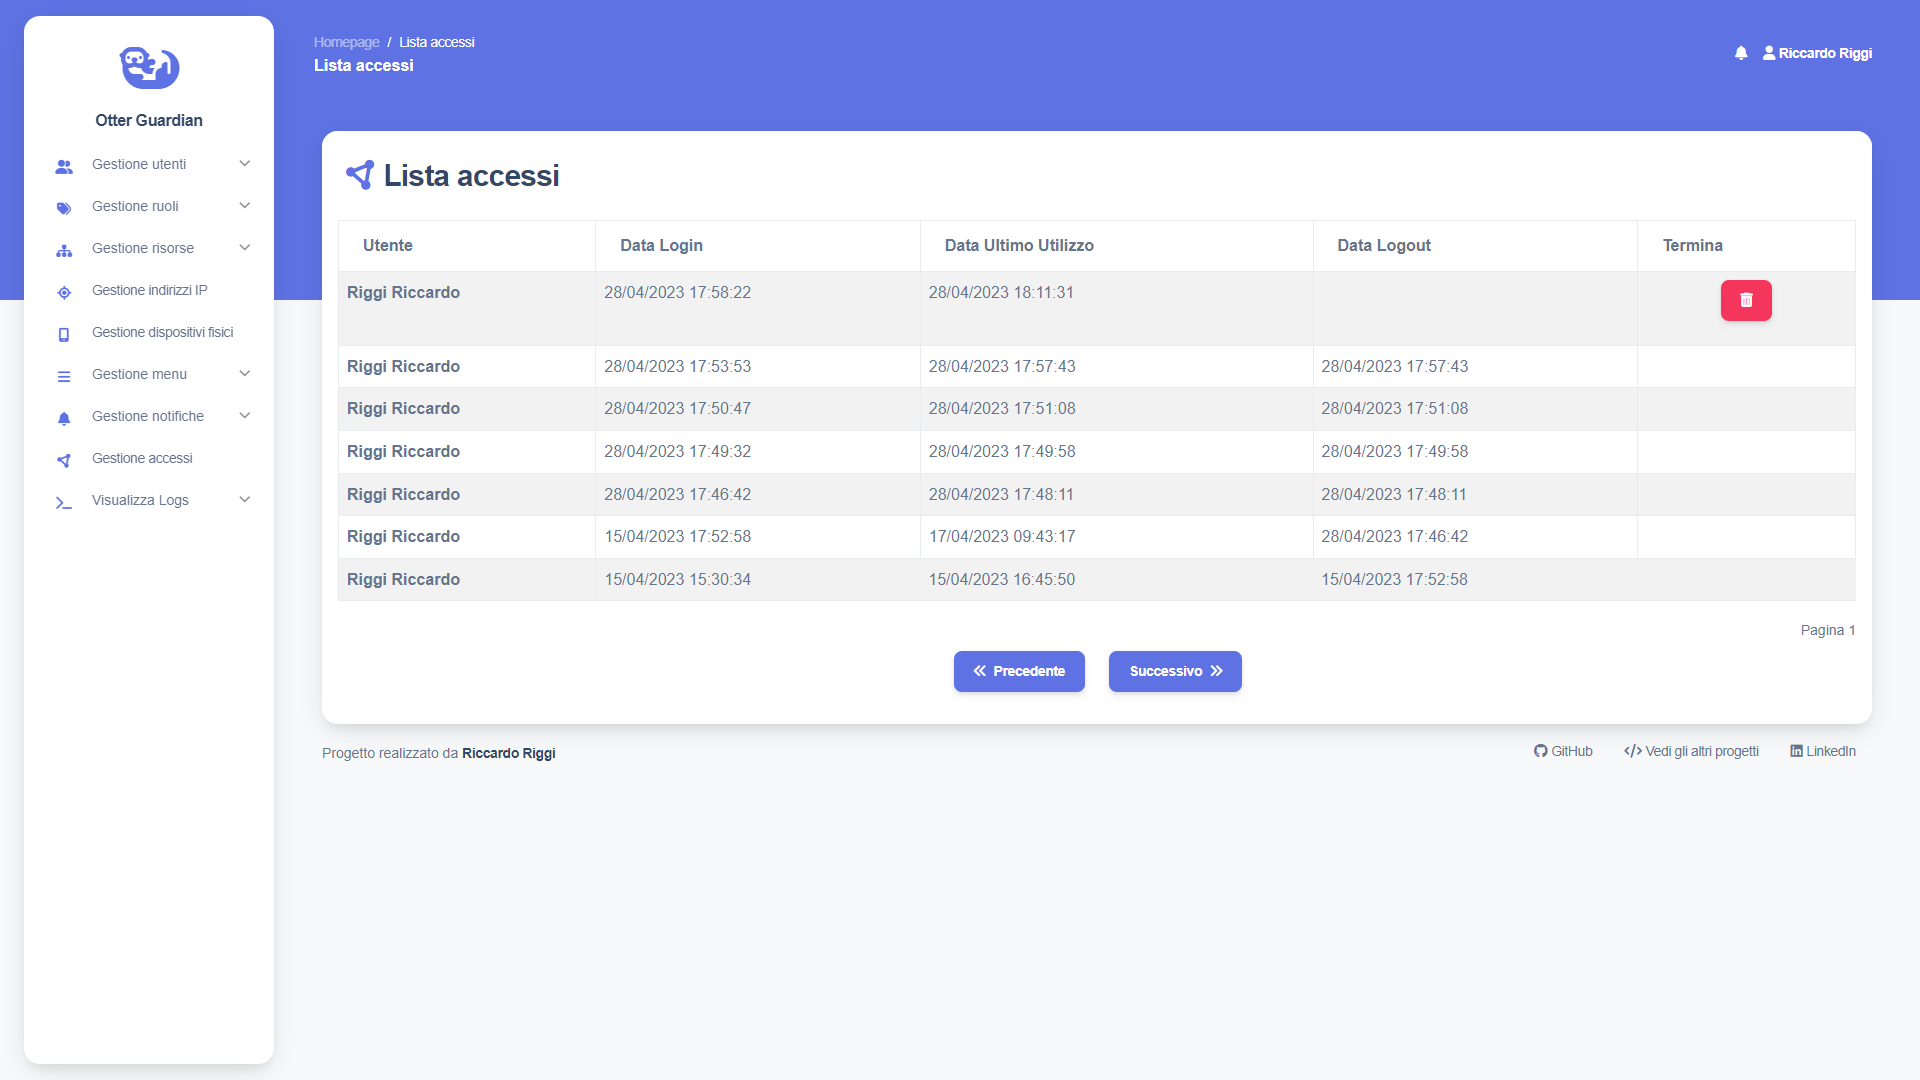Viewport: 1920px width, 1080px height.
Task: Click the Gestione risorse hierarchy icon
Action: pyautogui.click(x=64, y=250)
